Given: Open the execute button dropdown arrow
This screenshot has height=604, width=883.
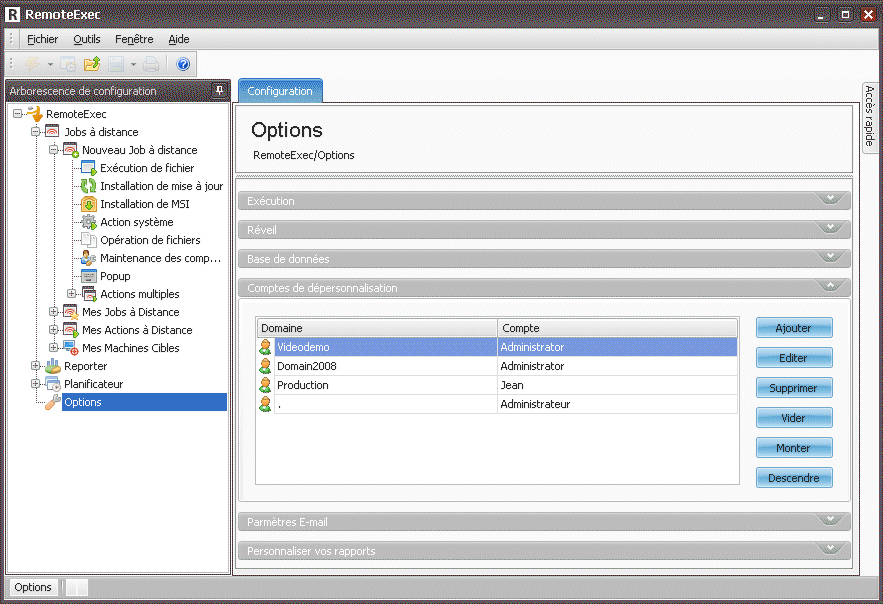Looking at the screenshot, I should (50, 65).
